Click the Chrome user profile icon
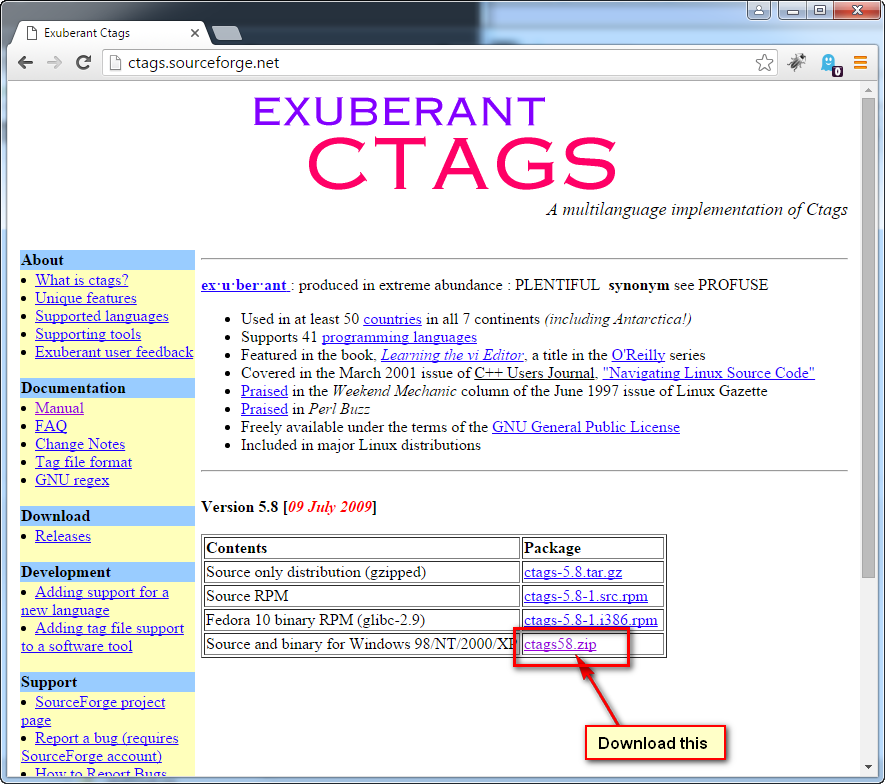 pyautogui.click(x=759, y=10)
